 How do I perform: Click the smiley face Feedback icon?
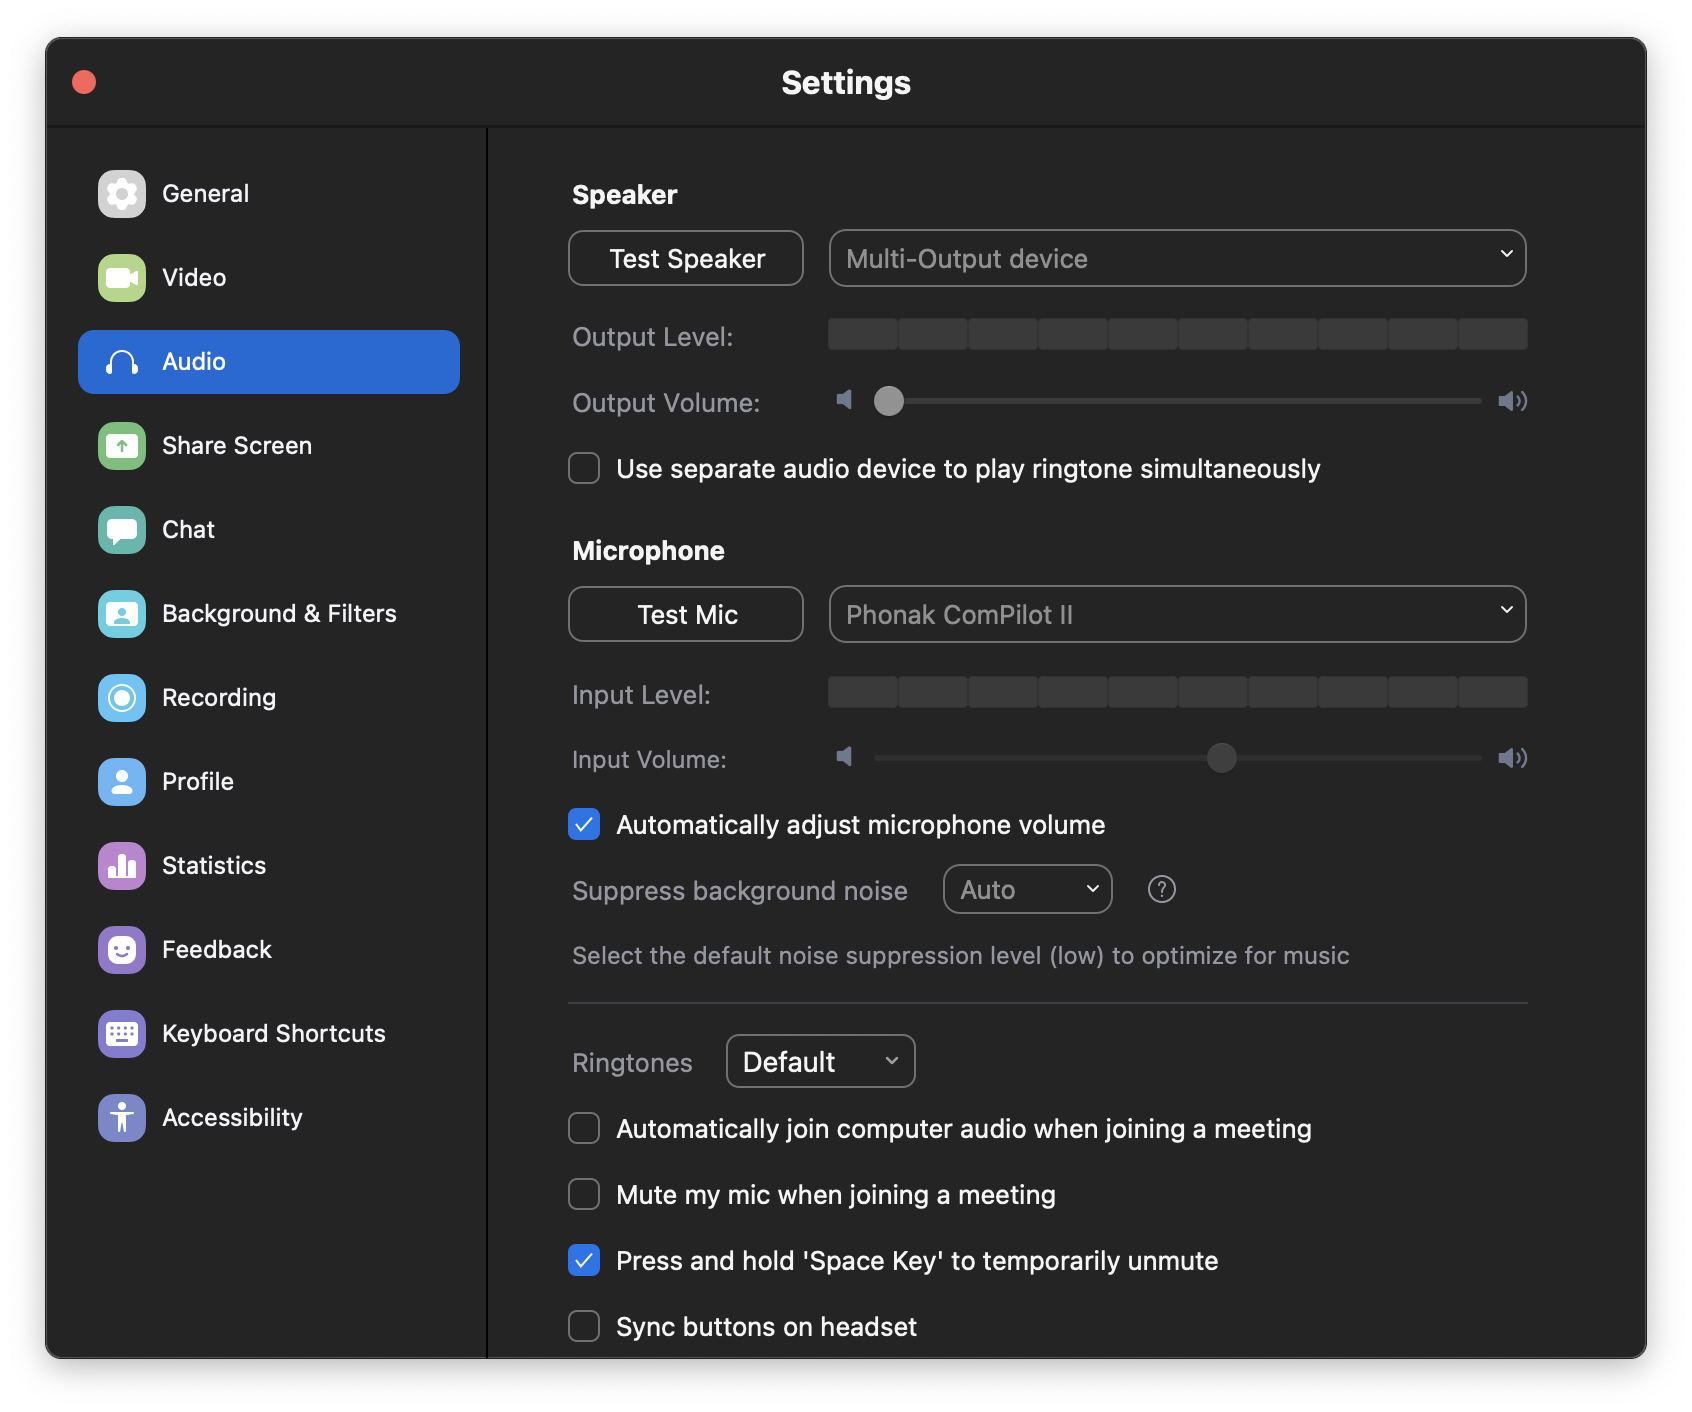122,950
